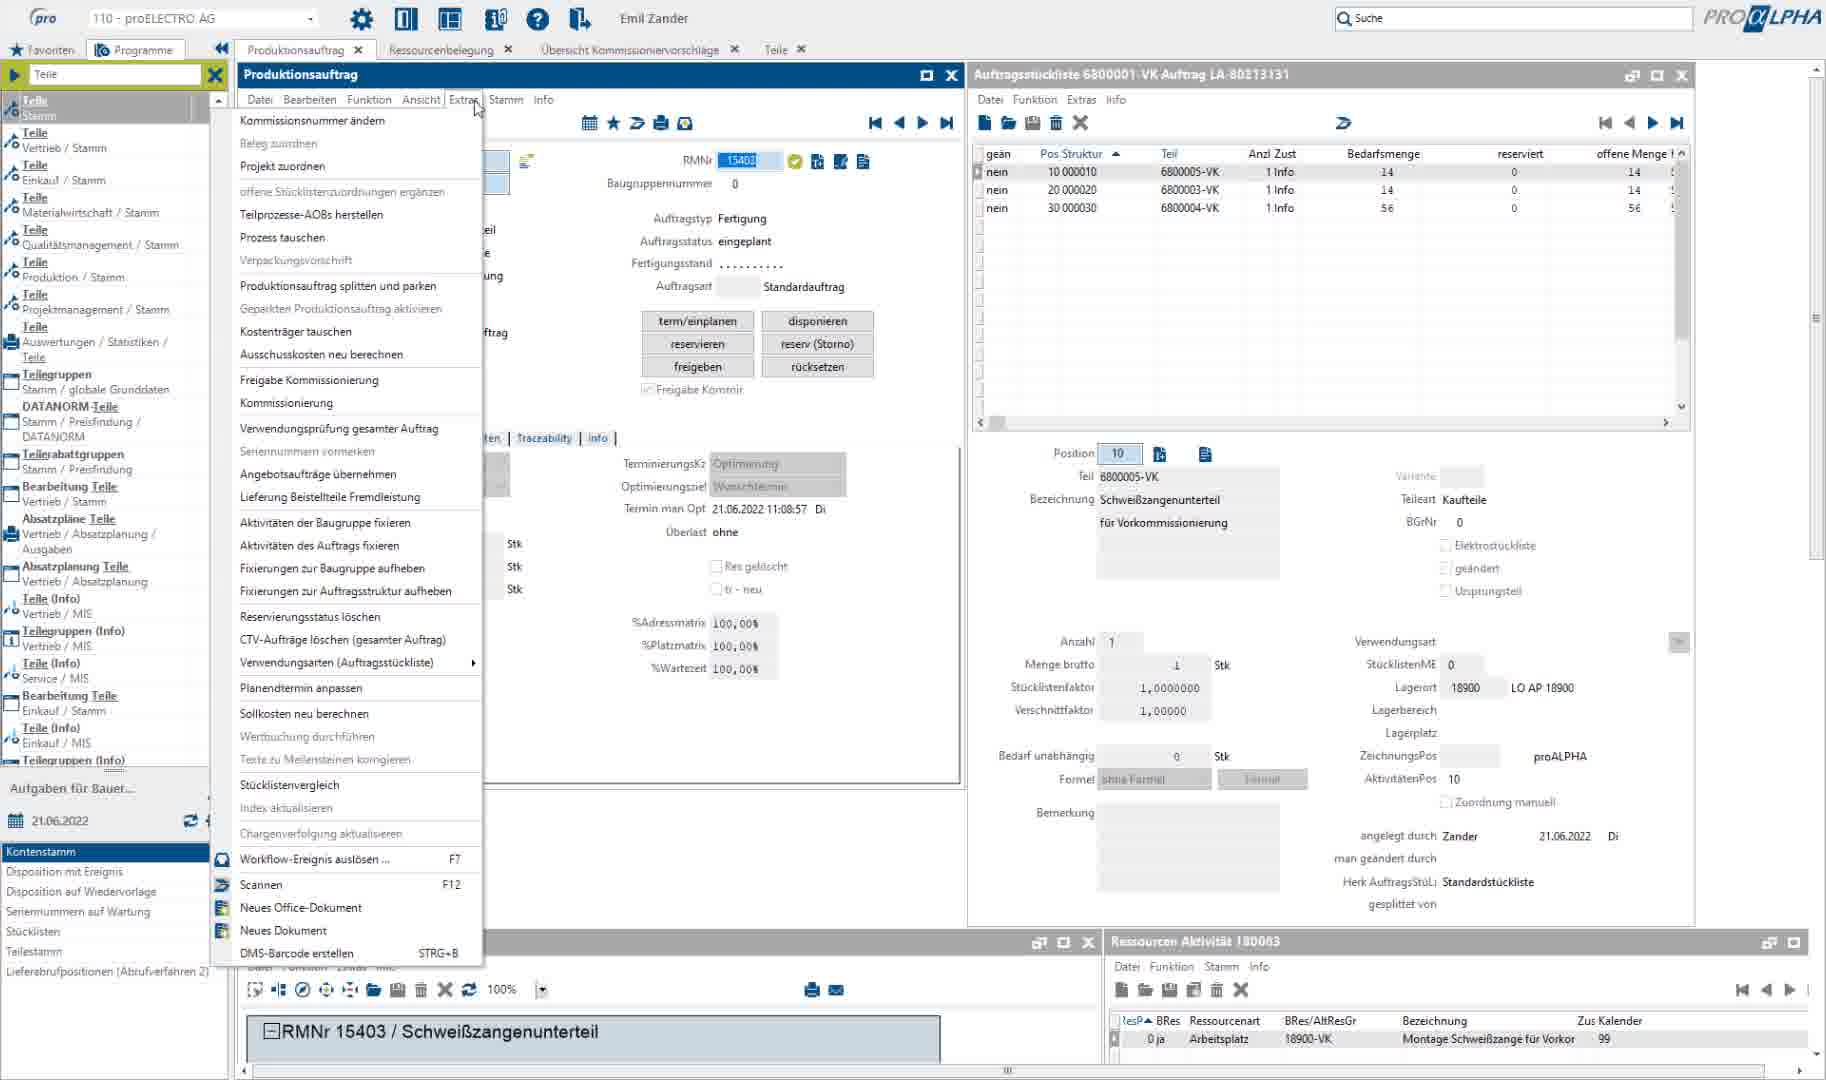1826x1080 pixels.
Task: Click the favorite star icon in Produktionsauftrag toolbar
Action: pyautogui.click(x=613, y=123)
